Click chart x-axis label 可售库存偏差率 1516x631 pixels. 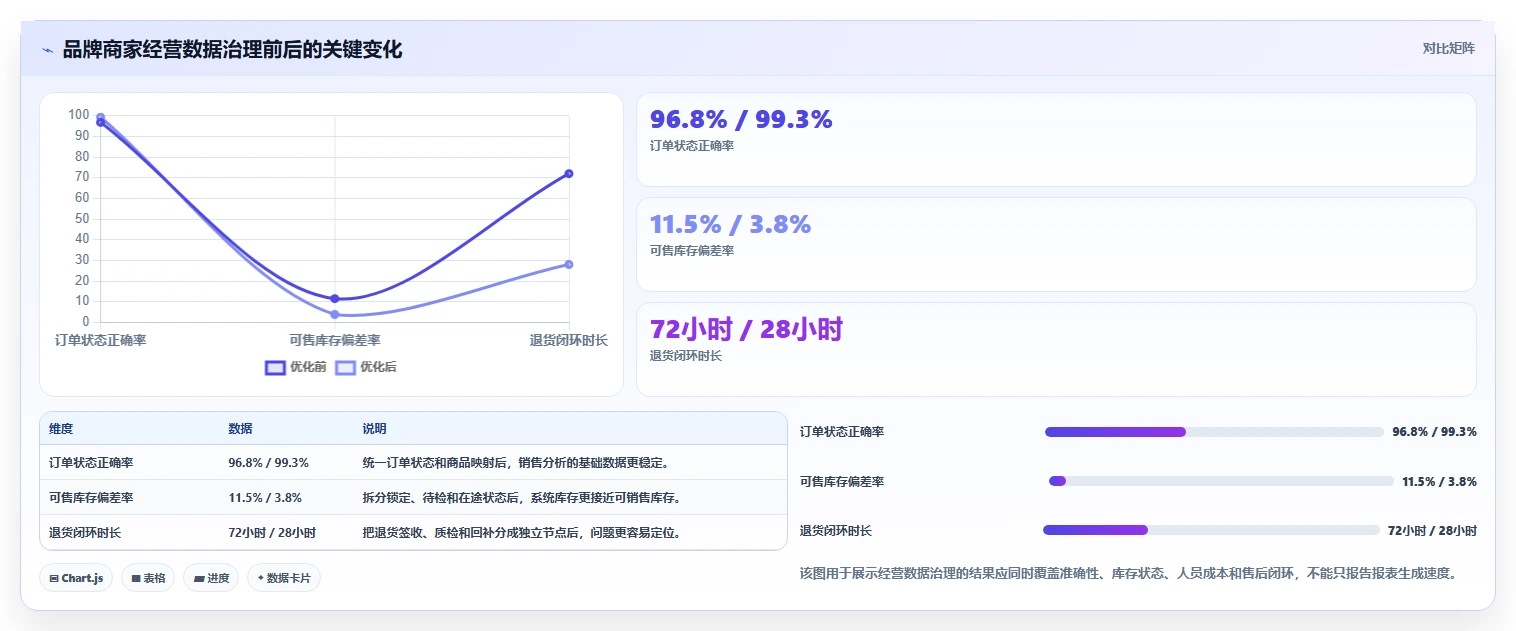click(x=335, y=341)
